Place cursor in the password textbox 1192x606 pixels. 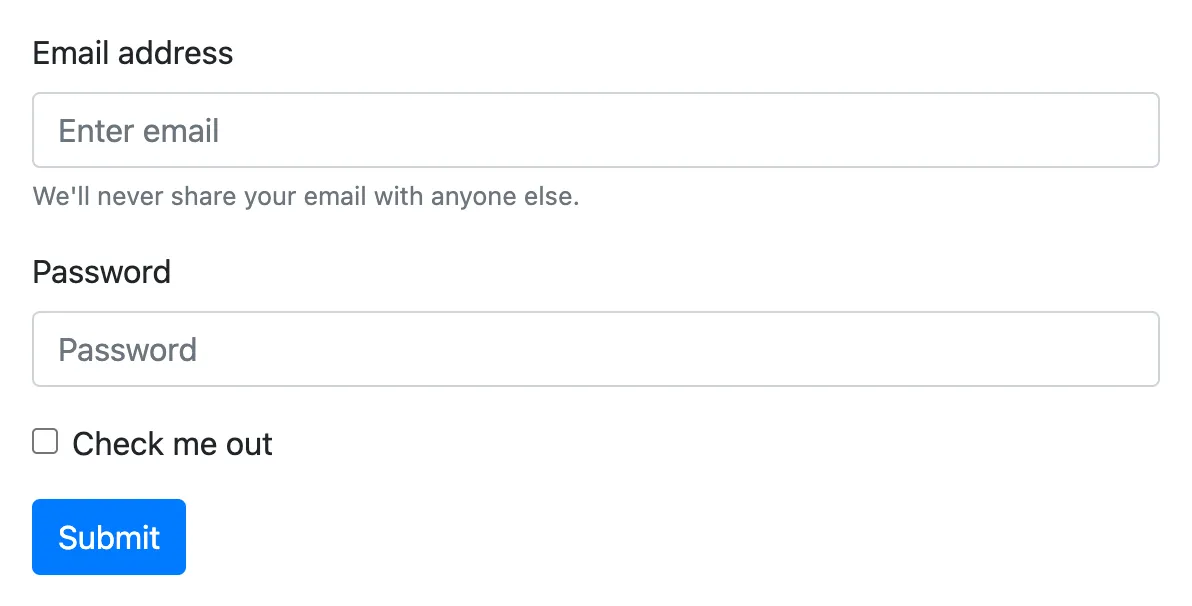click(595, 349)
